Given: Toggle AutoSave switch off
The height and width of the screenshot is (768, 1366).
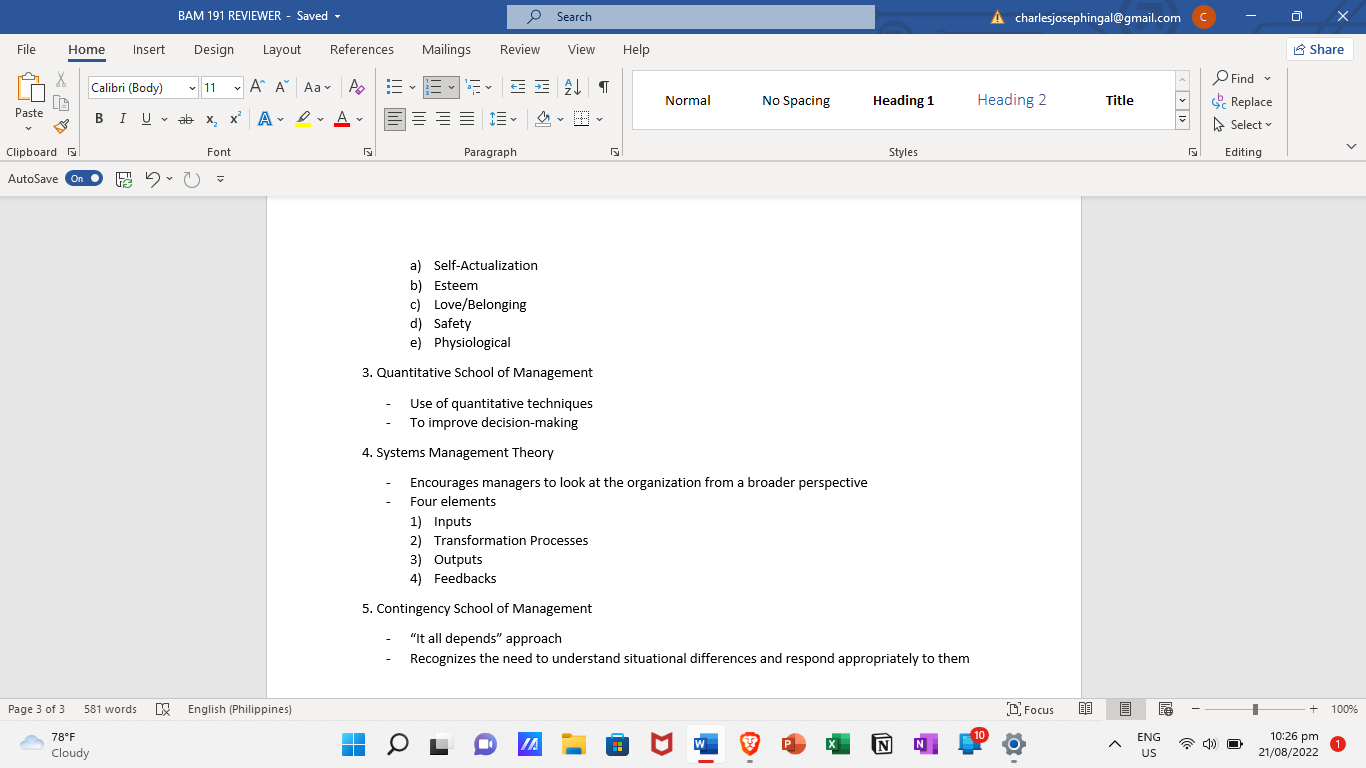Looking at the screenshot, I should coord(84,179).
